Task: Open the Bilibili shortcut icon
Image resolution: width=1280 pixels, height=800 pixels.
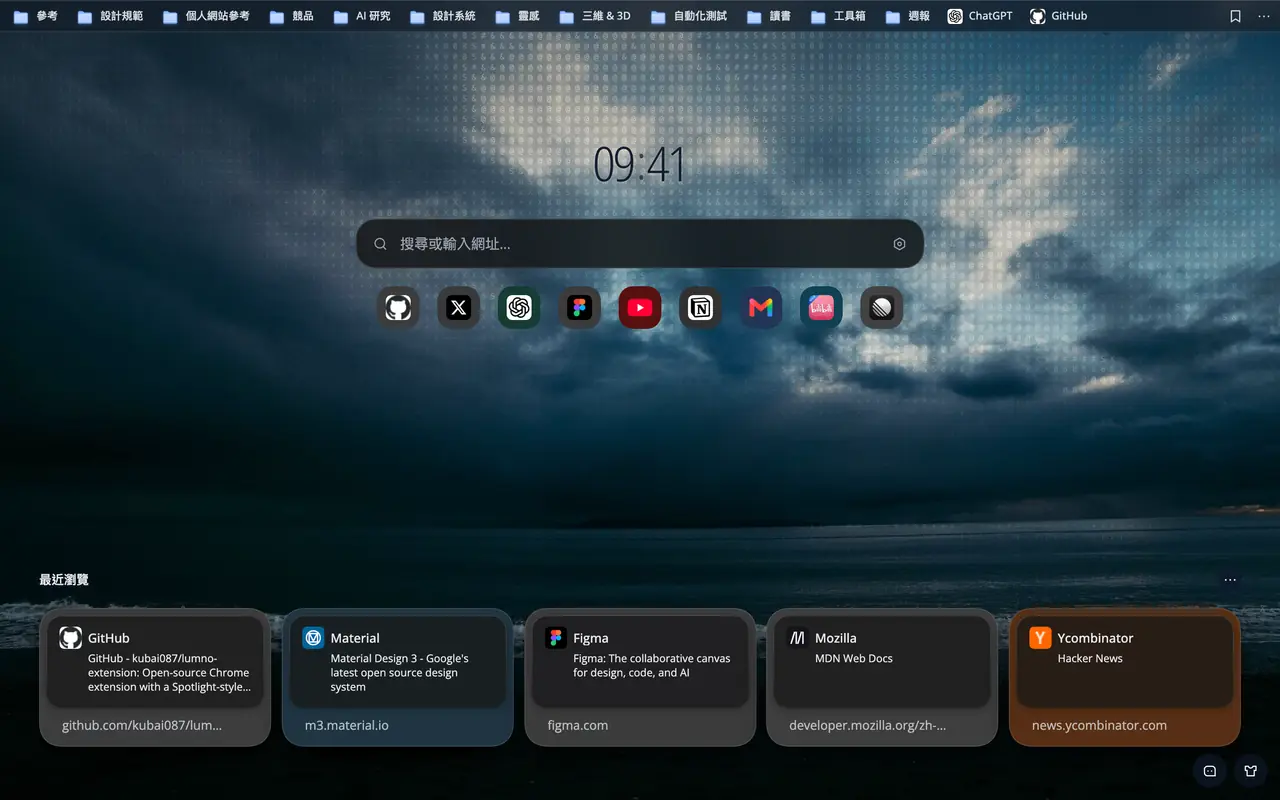Action: coord(821,308)
